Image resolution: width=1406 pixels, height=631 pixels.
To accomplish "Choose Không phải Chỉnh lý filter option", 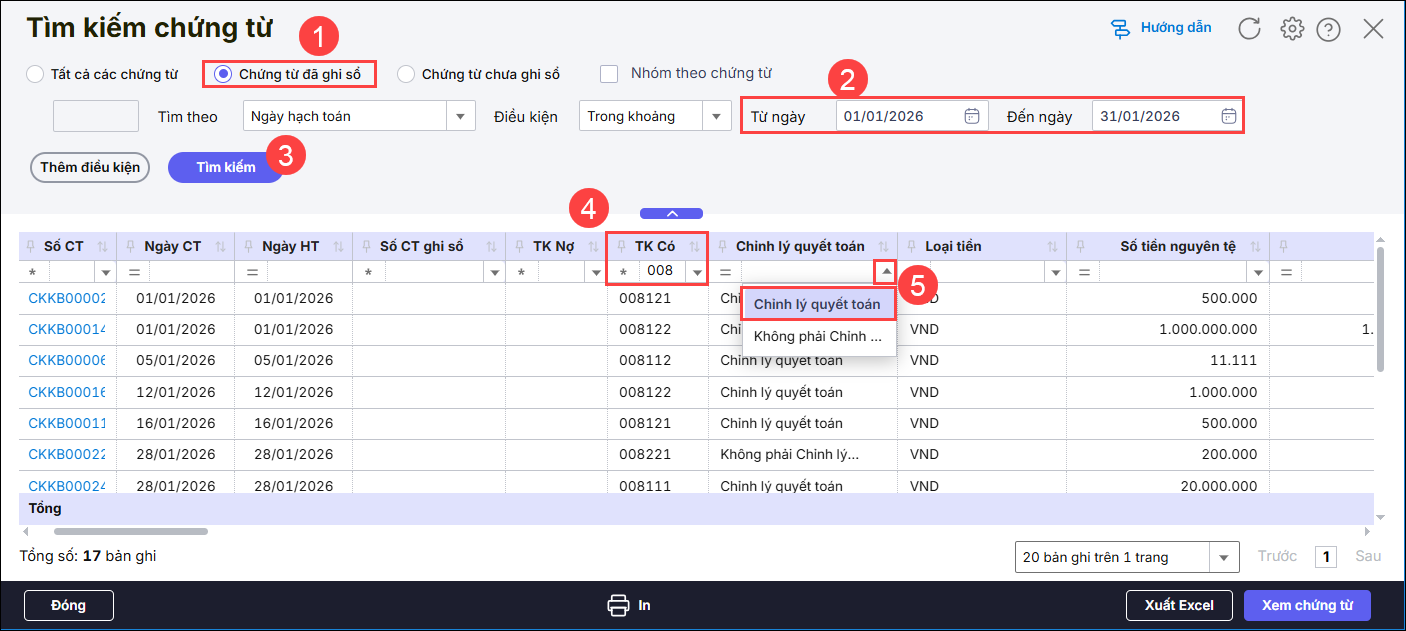I will coord(817,336).
